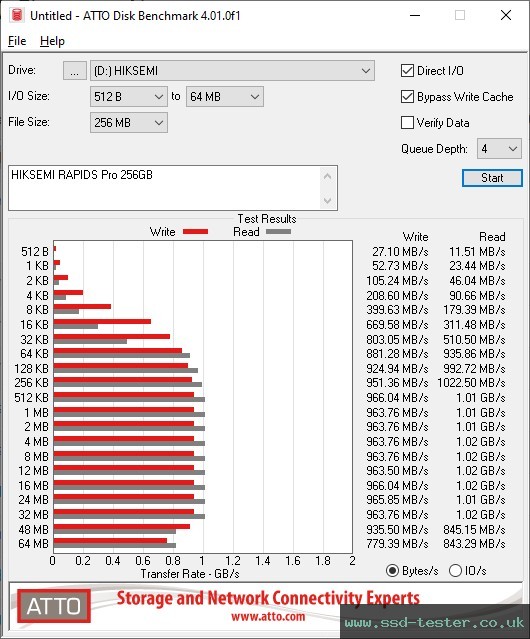Click the write value 52.73 MB/s
The width and height of the screenshot is (530, 639).
(x=400, y=266)
